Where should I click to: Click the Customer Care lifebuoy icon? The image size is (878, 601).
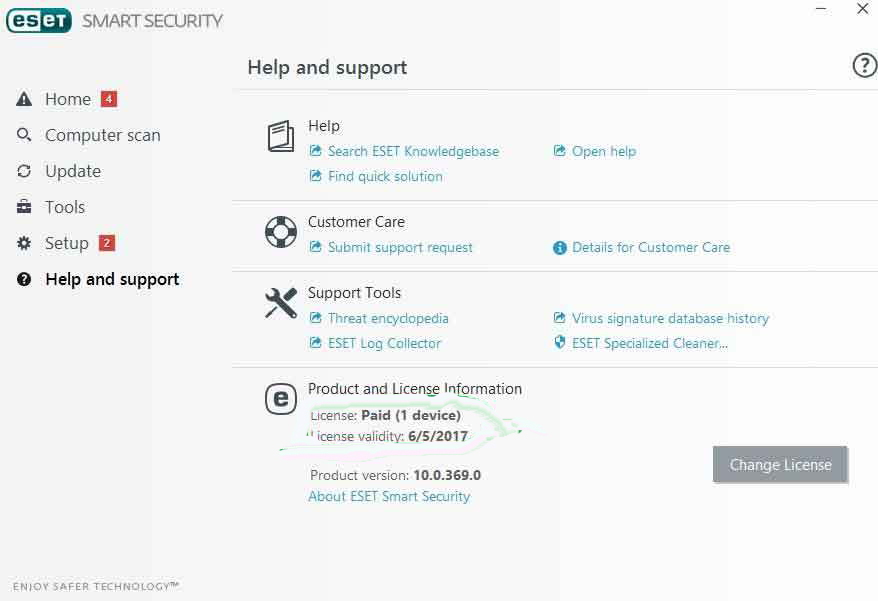[x=281, y=232]
